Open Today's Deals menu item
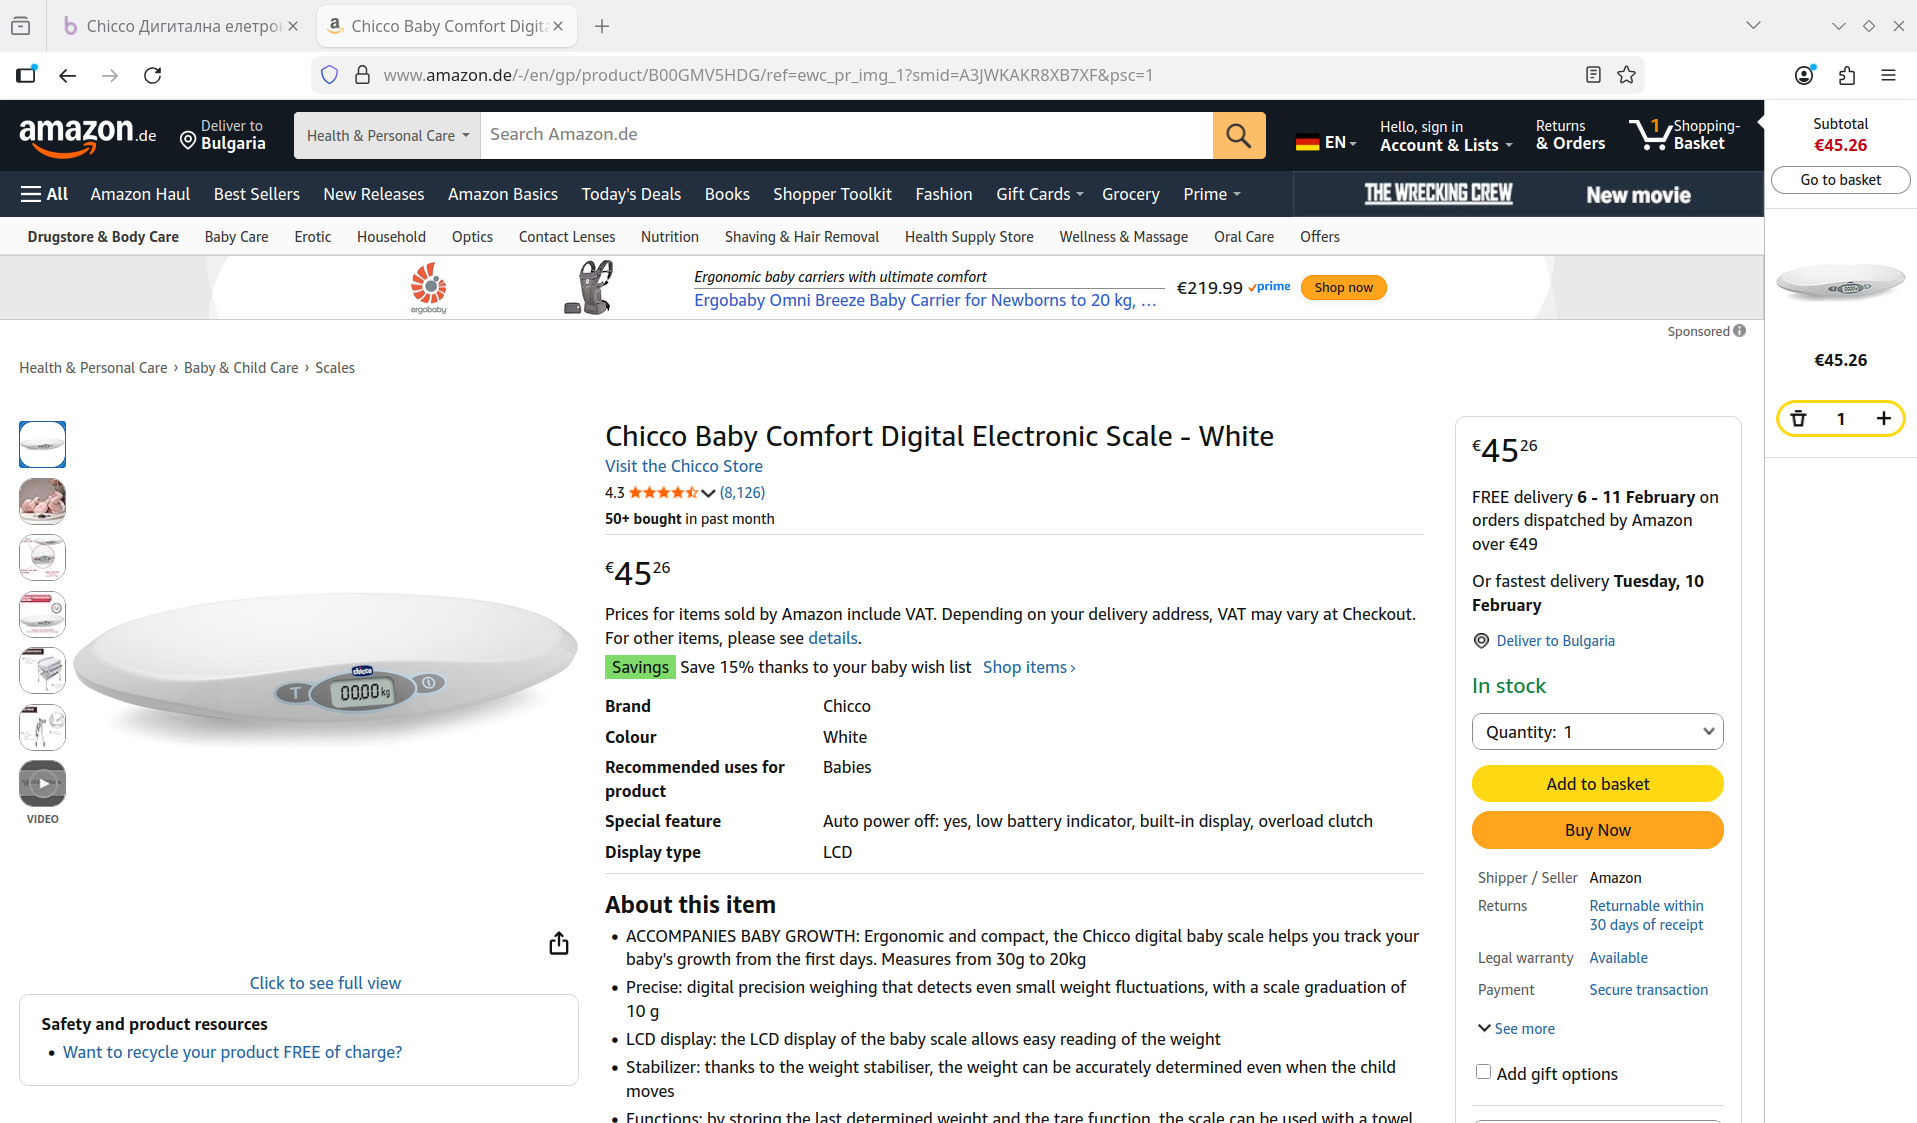Screen dimensions: 1917x1123 631,194
